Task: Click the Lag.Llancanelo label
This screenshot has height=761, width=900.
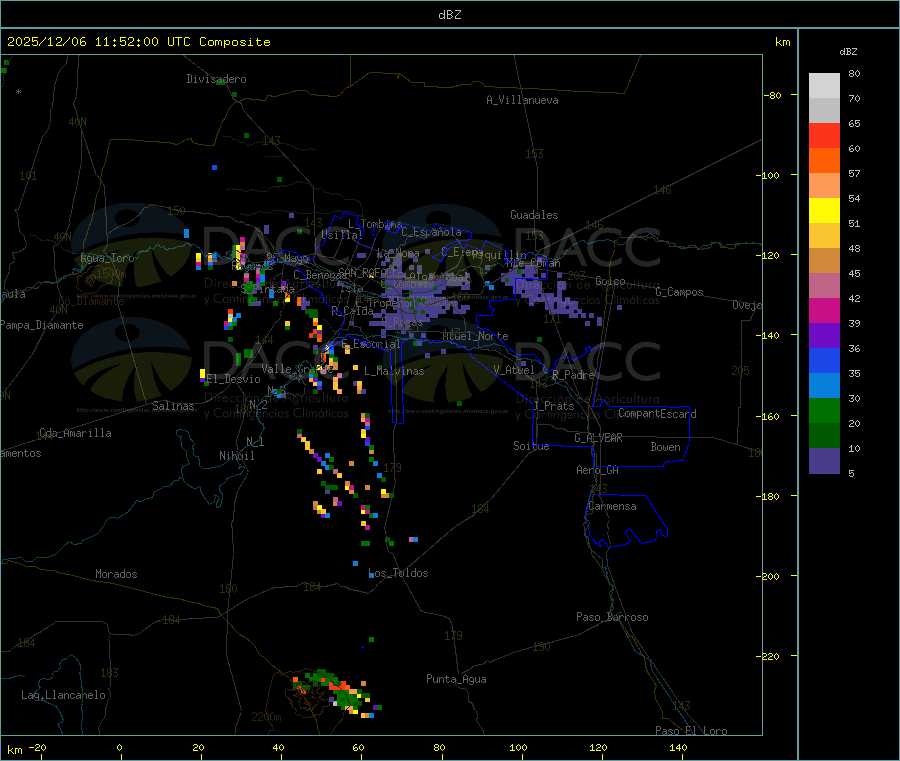Action: tap(64, 695)
